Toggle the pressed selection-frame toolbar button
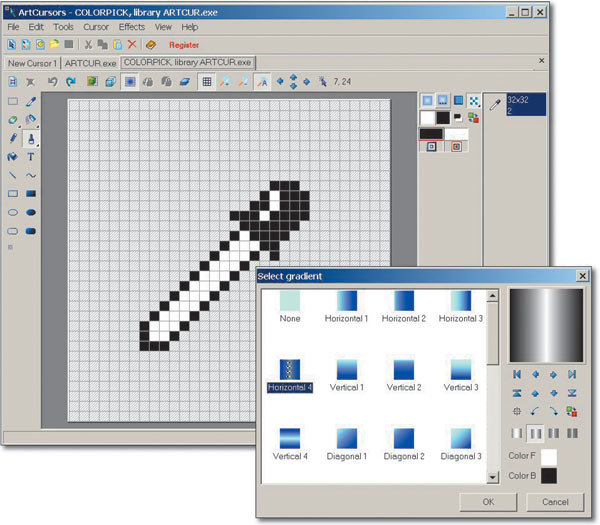Image resolution: width=600 pixels, height=525 pixels. 130,82
